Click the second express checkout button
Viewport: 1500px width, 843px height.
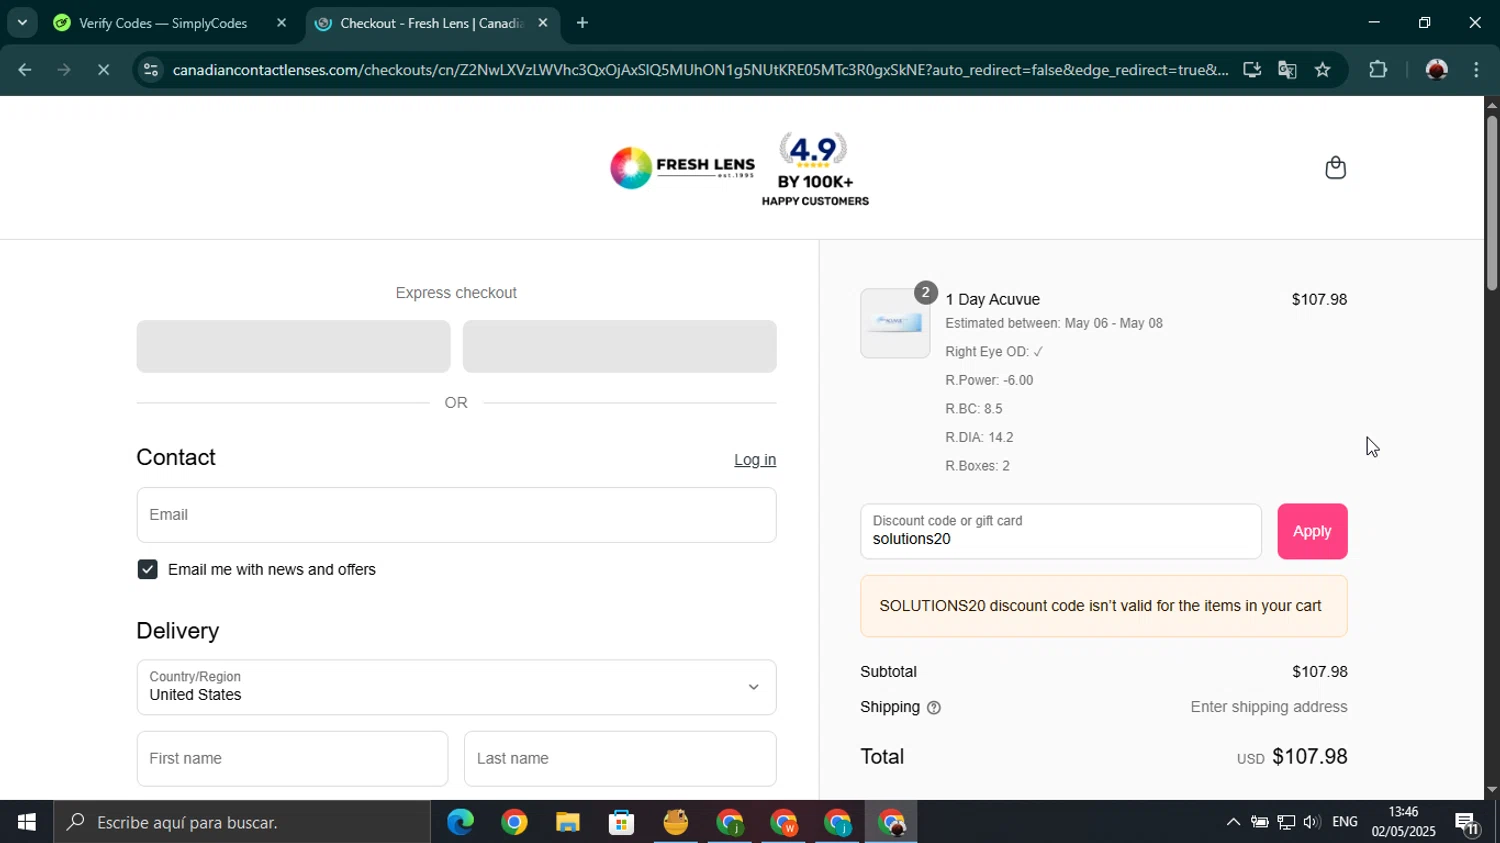pyautogui.click(x=620, y=346)
